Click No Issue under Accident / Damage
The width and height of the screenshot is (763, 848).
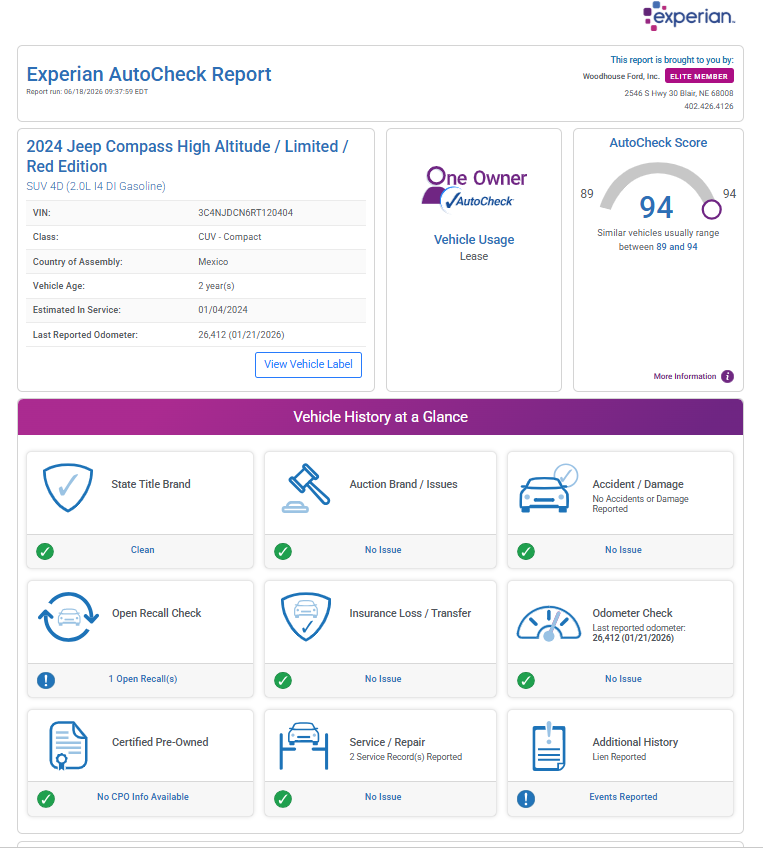tap(623, 549)
